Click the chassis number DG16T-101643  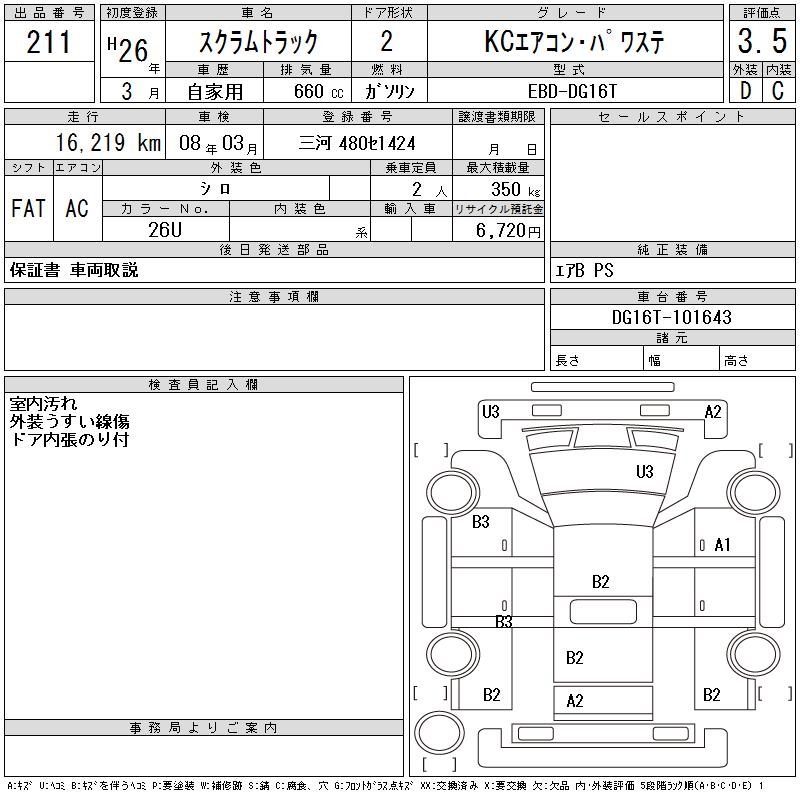(x=672, y=317)
